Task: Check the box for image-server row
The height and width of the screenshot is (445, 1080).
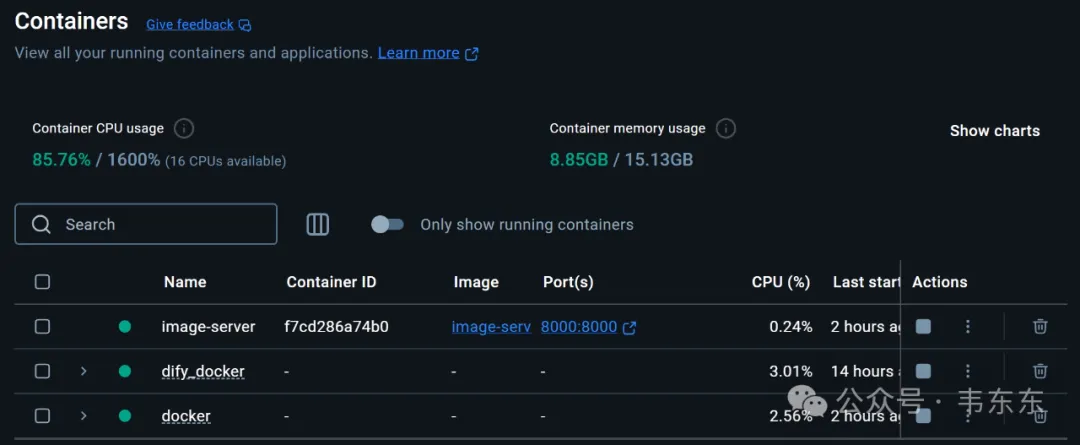Action: (43, 327)
